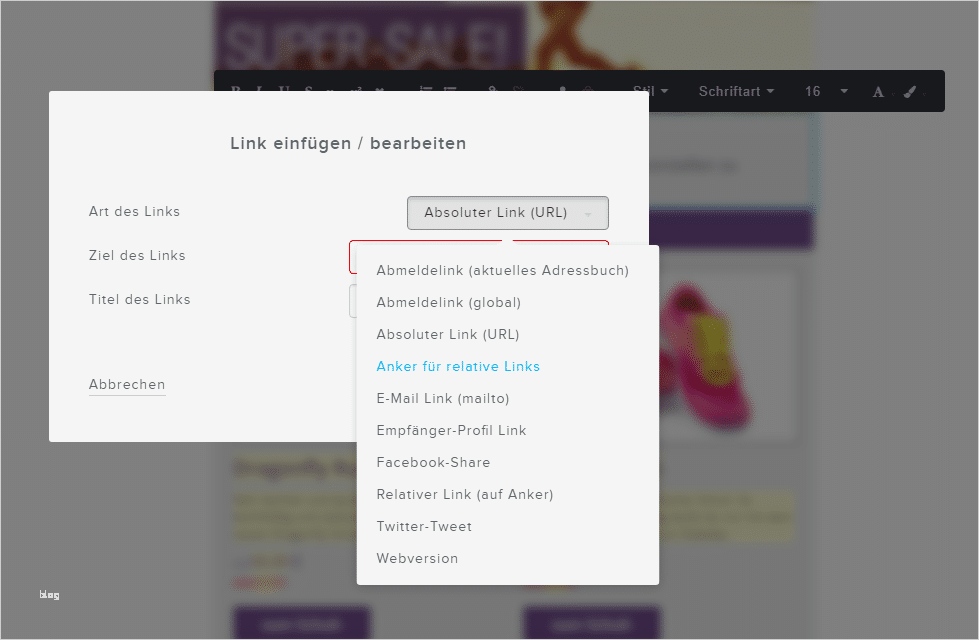Select Absoluter Link (URL) in the list
This screenshot has width=979, height=640.
448,334
